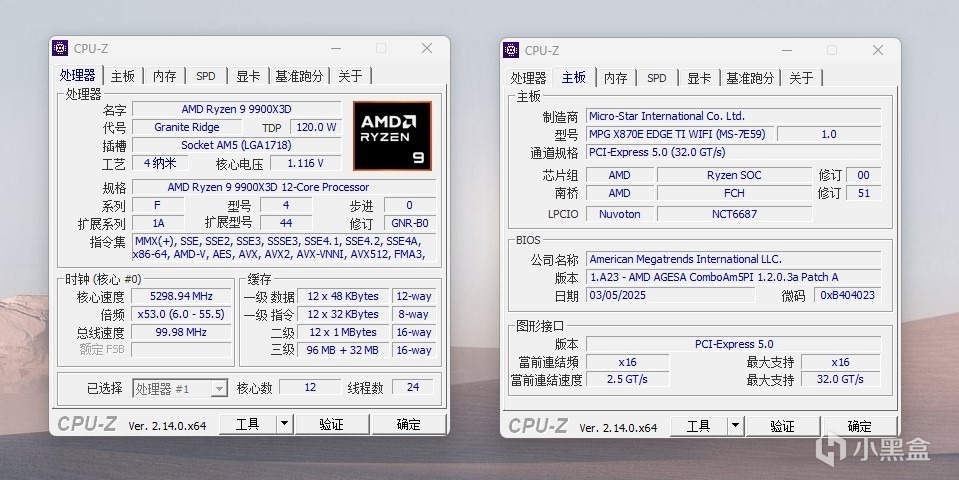This screenshot has height=480, width=959.
Task: Click the name field AMD Ryzen 9 9900X3D
Action: pos(237,109)
